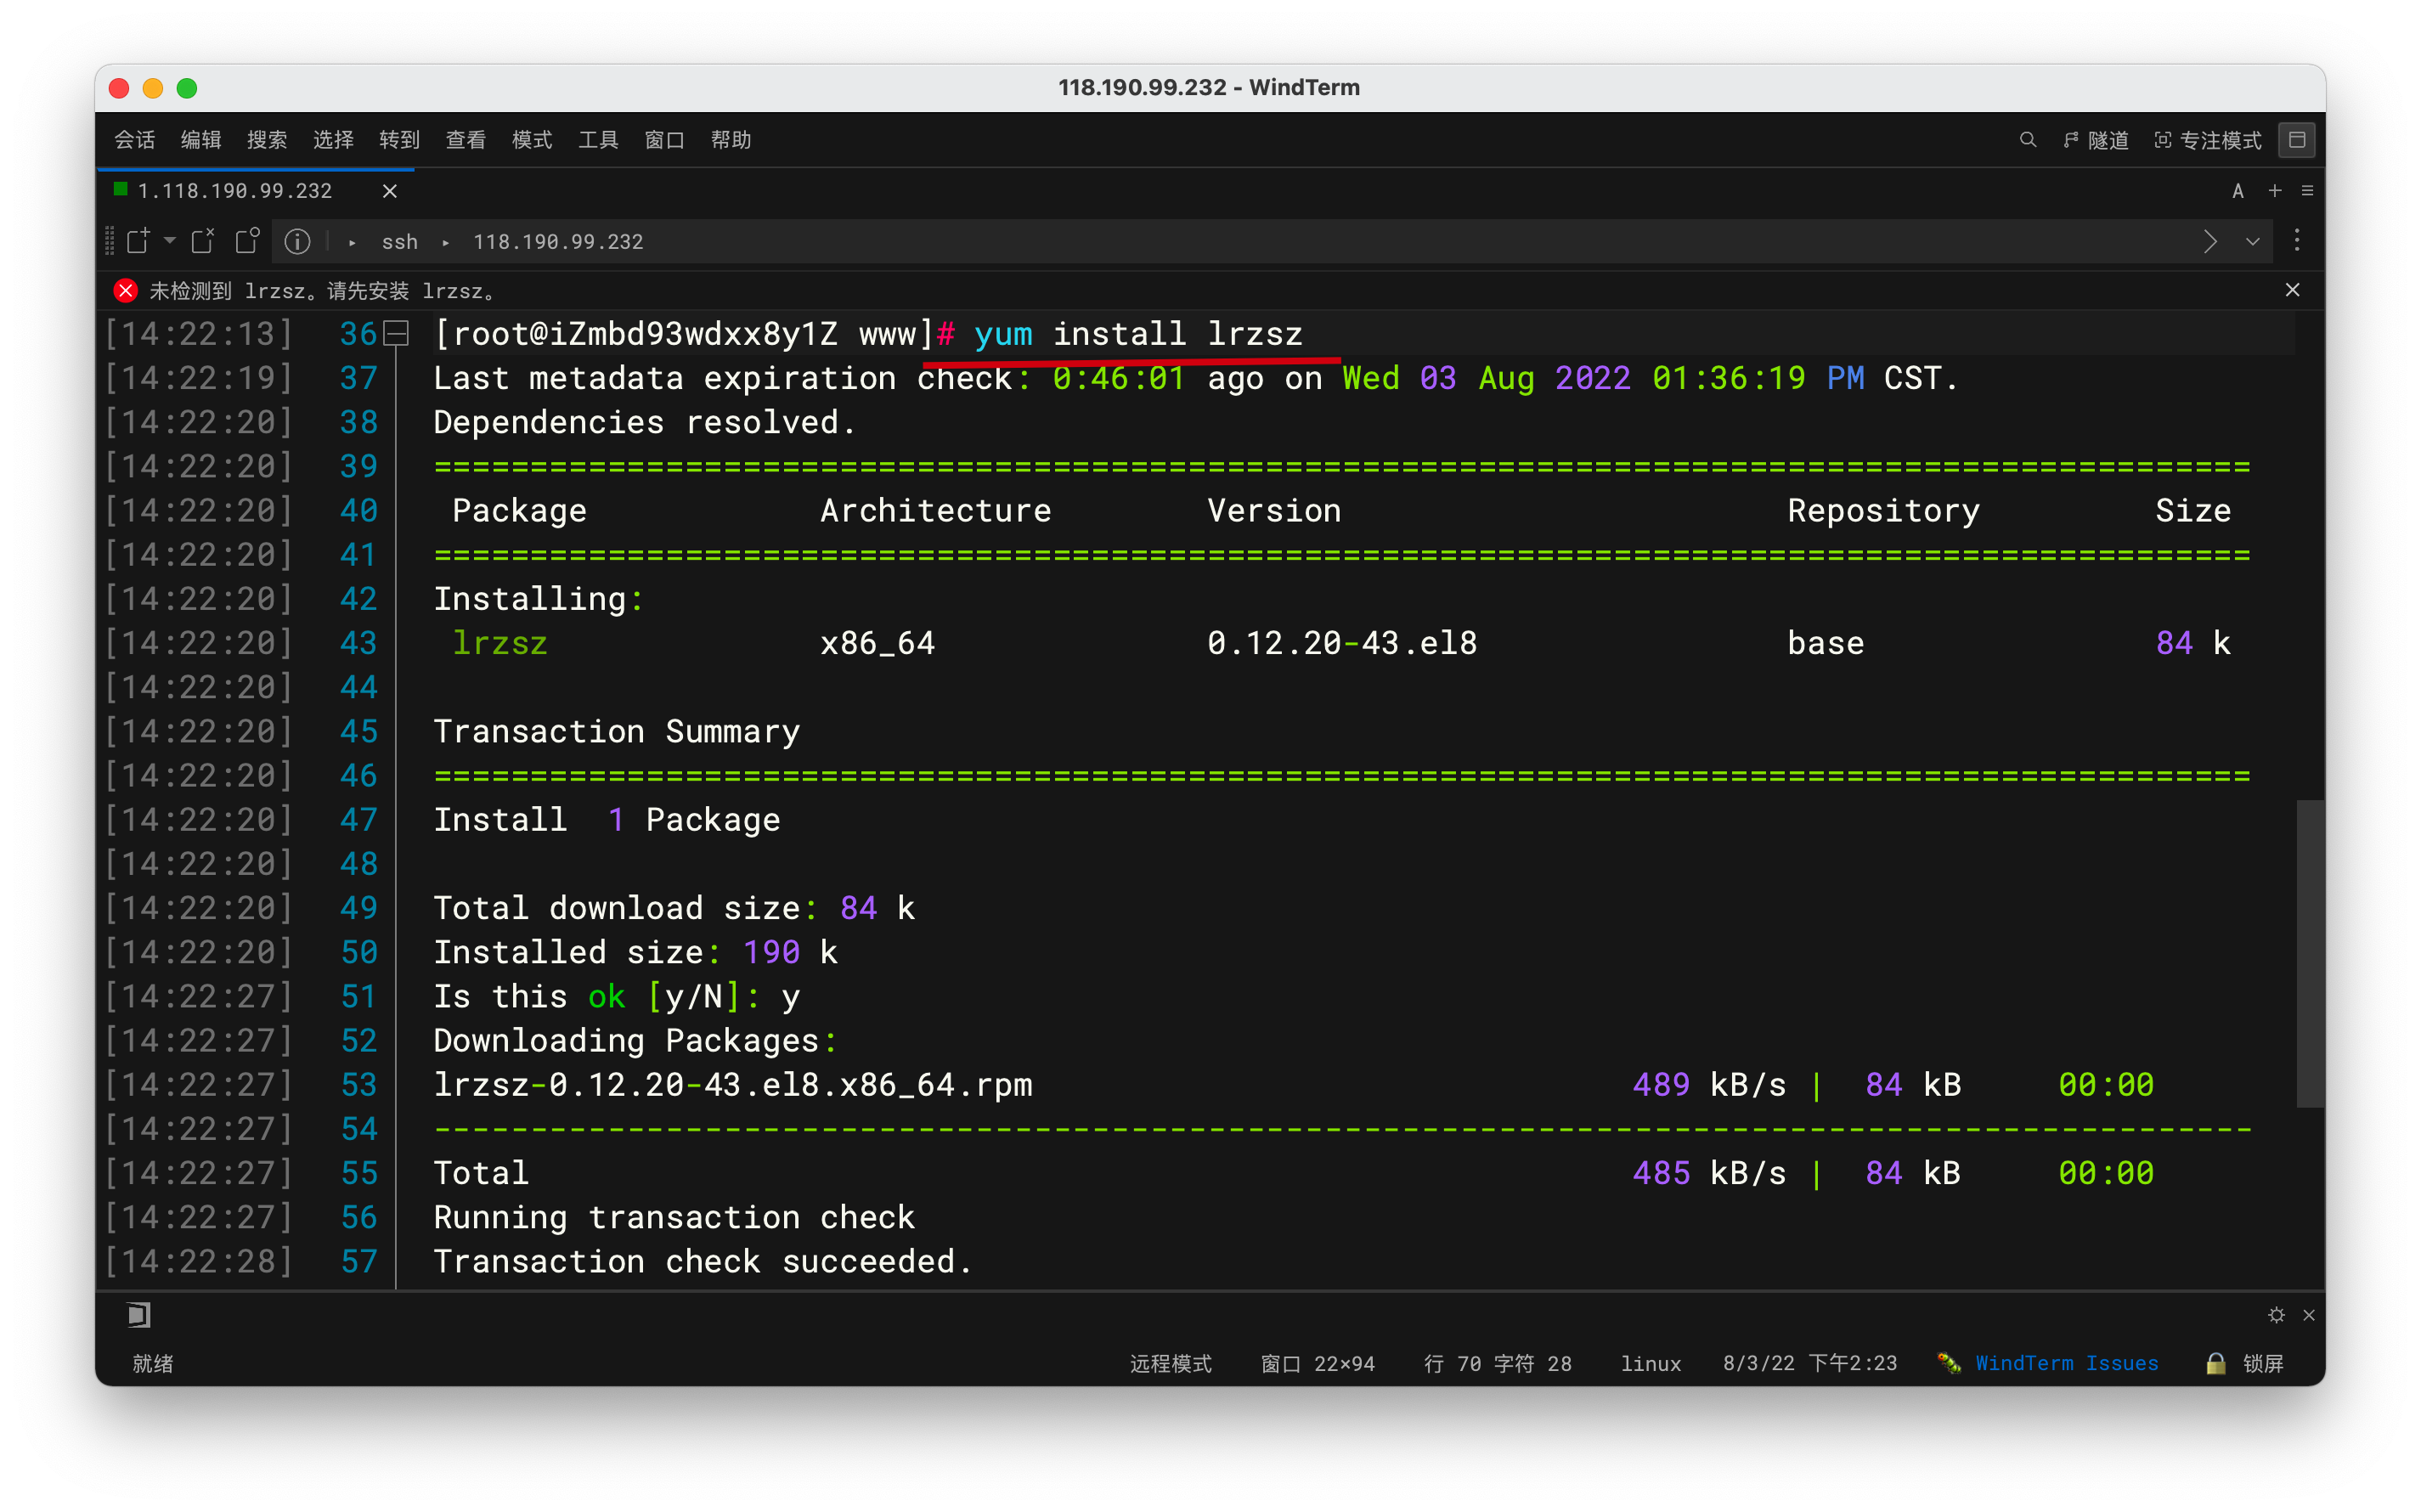Expand the address bar chevron-down dropdown
Screen dimensions: 2421x1512
[2252, 241]
